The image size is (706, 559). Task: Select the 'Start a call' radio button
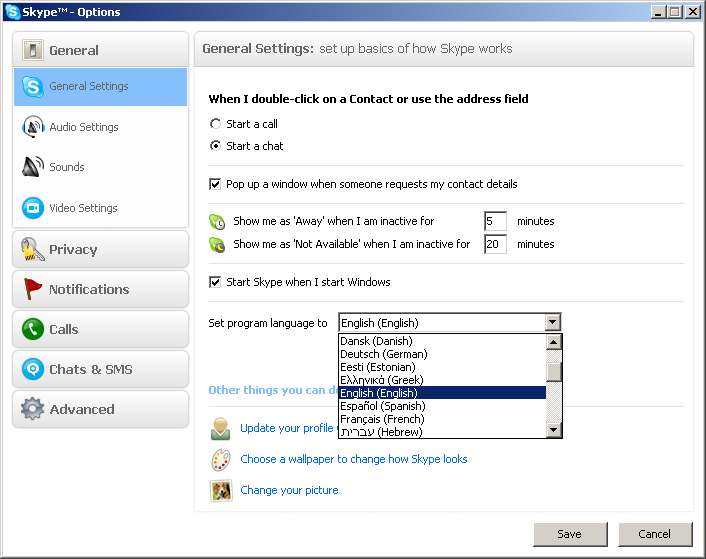[215, 124]
